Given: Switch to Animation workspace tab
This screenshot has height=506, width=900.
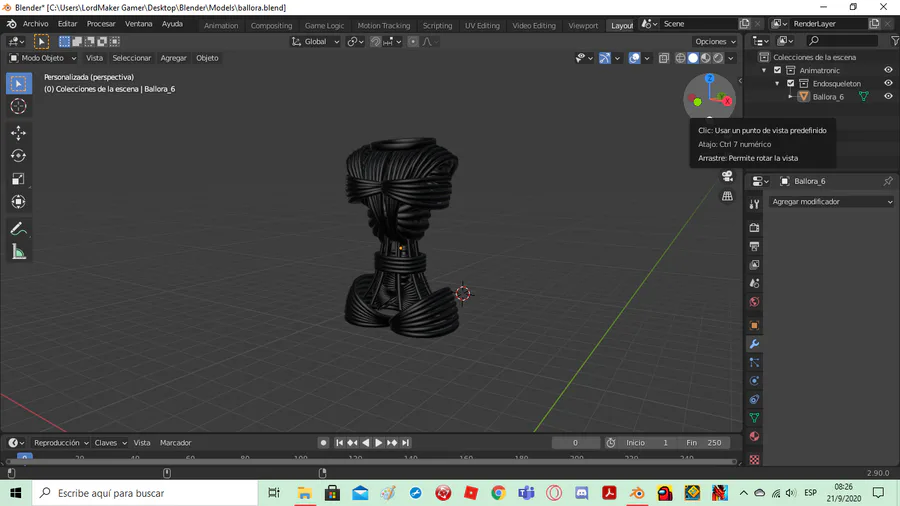Looking at the screenshot, I should 221,25.
